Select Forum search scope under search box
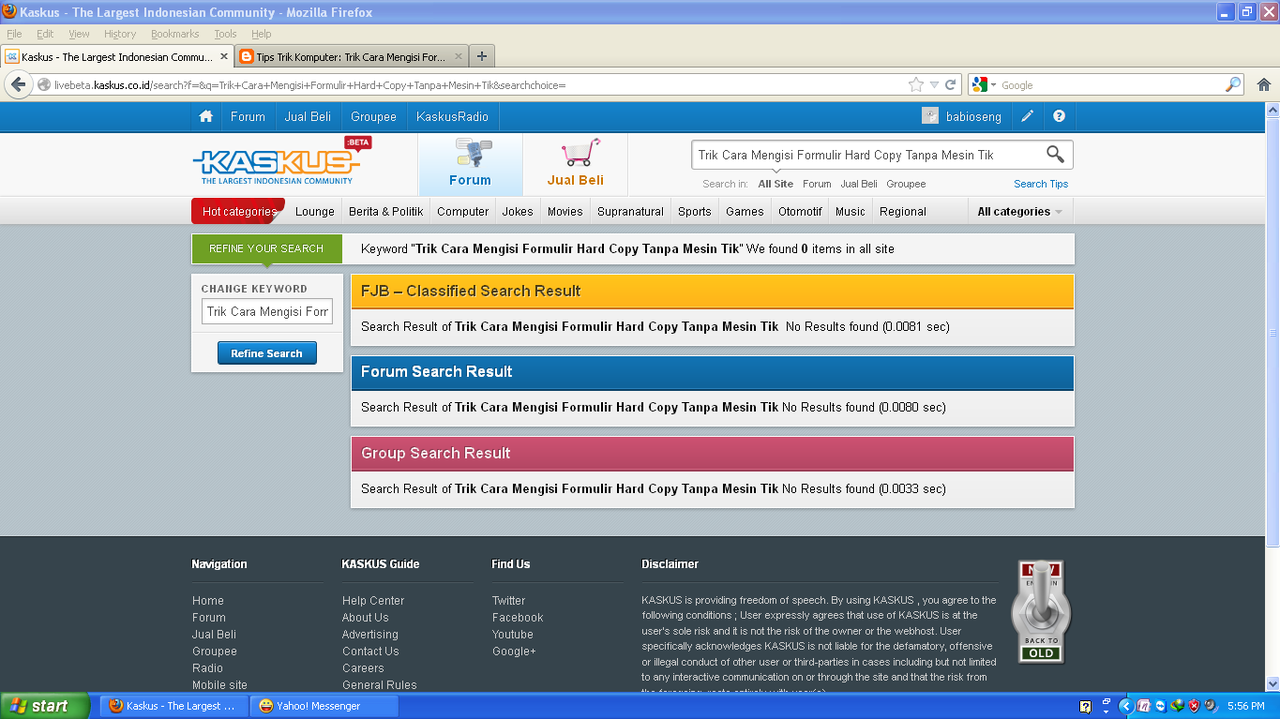1280x719 pixels. coord(817,184)
